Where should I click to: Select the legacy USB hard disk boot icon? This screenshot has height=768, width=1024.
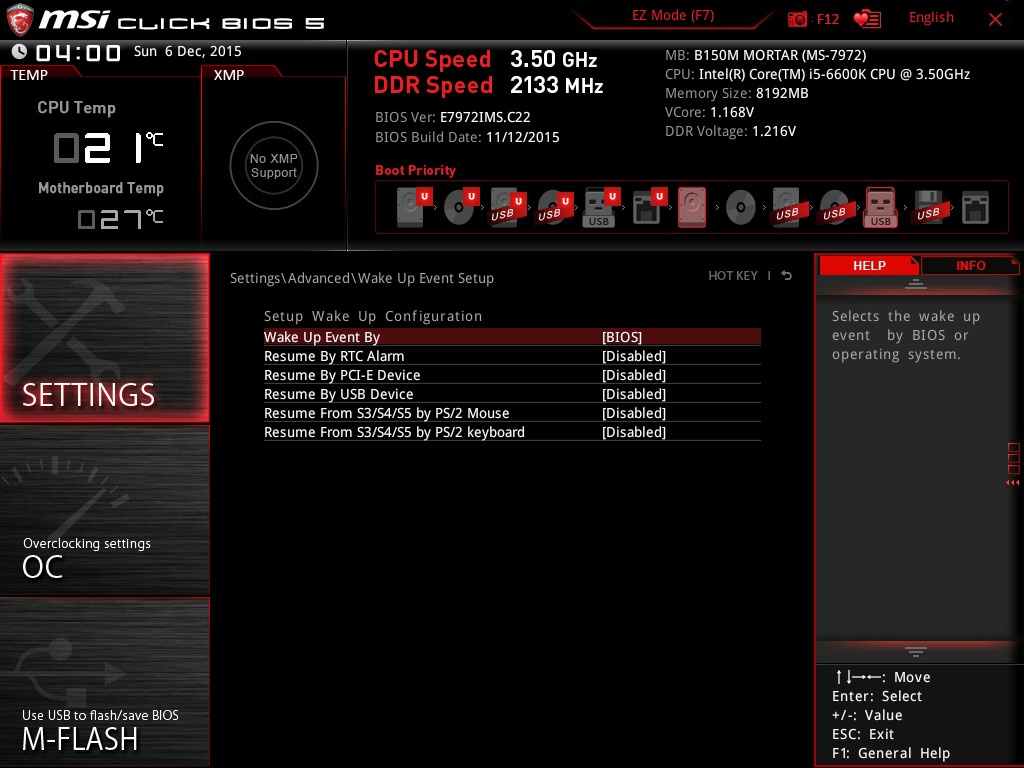787,208
